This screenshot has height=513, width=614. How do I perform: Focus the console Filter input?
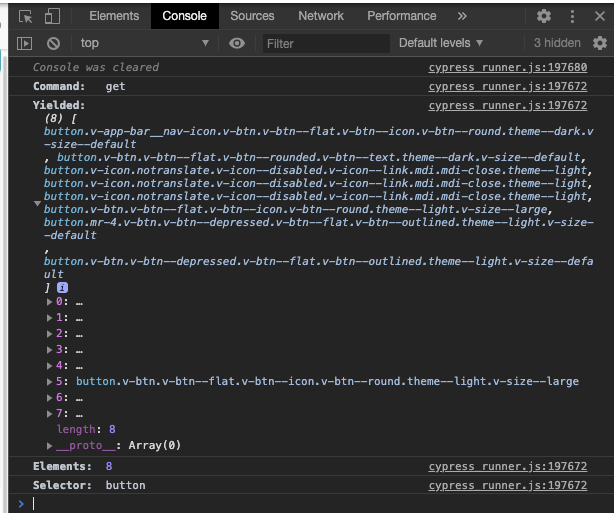[x=326, y=43]
